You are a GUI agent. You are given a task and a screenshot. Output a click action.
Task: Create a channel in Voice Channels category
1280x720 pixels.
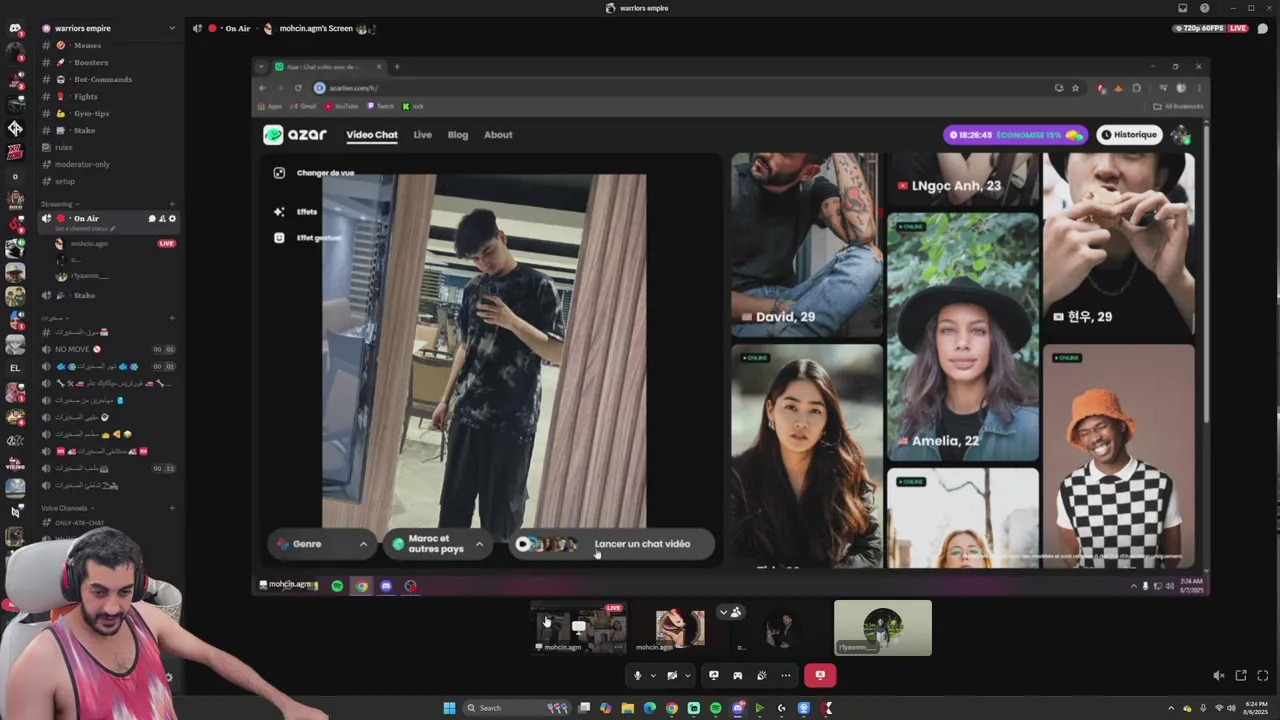(172, 508)
